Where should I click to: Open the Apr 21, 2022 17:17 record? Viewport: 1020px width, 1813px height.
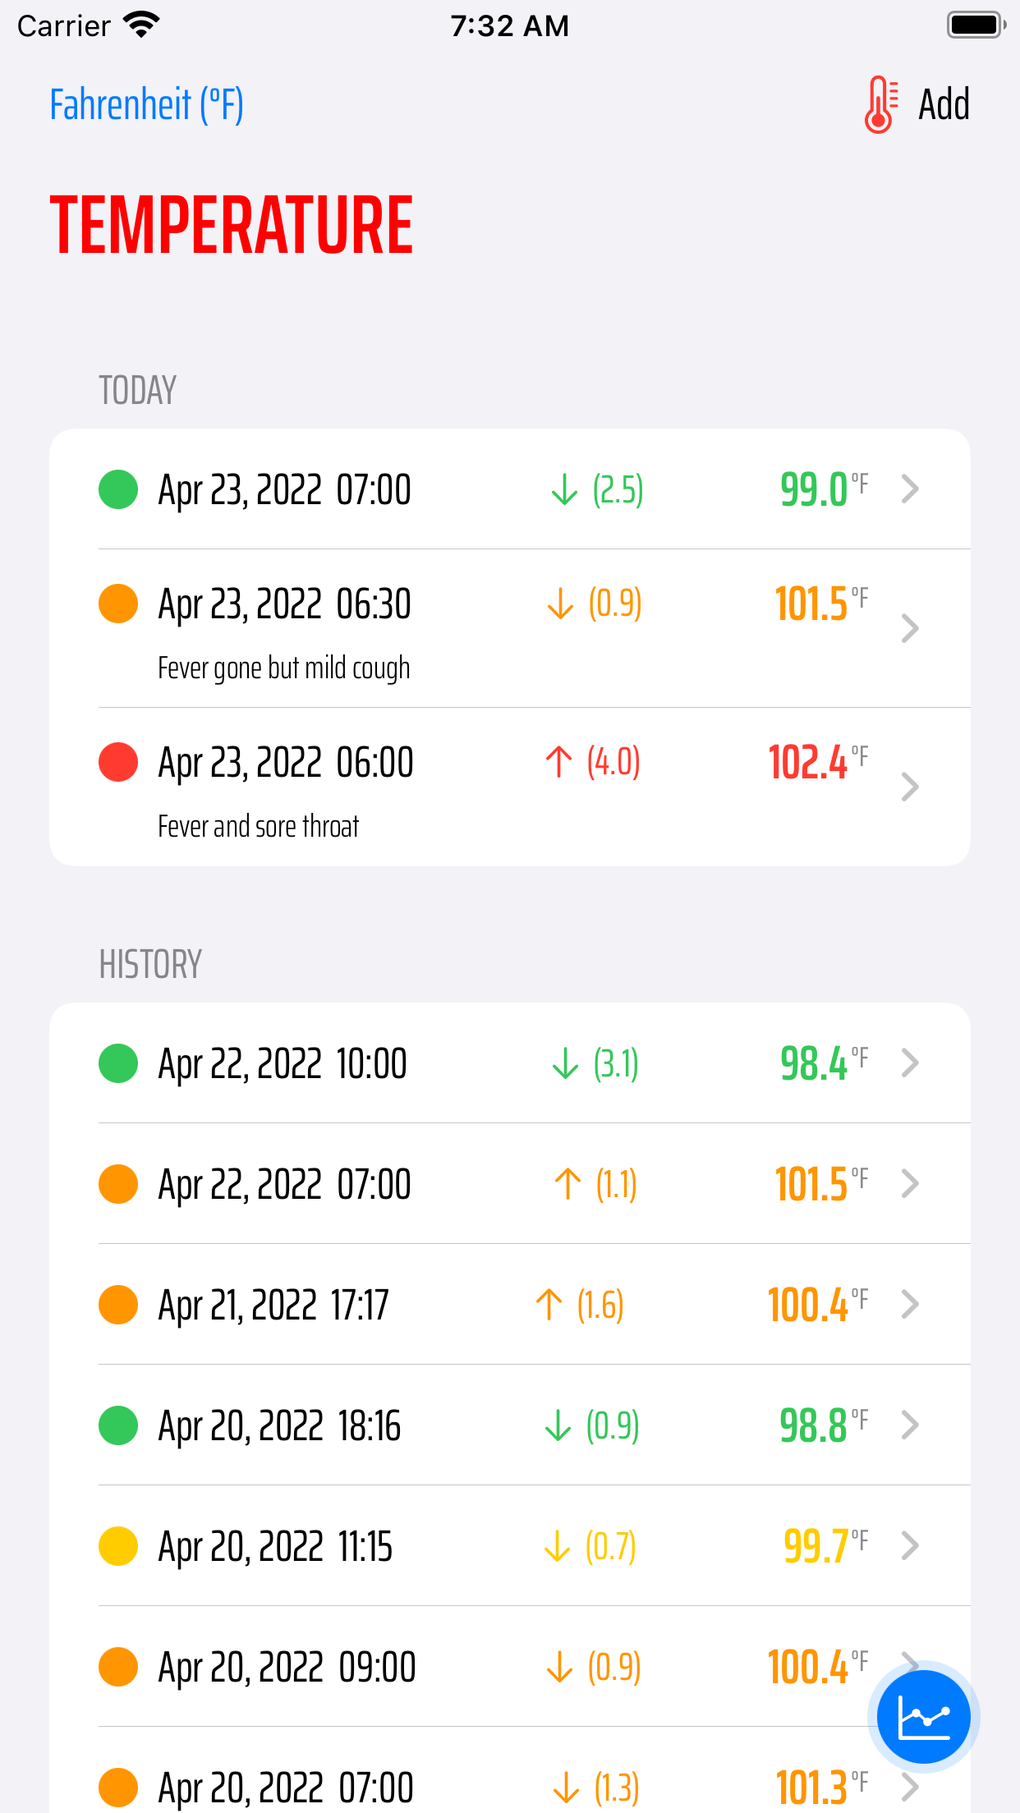(x=274, y=1305)
